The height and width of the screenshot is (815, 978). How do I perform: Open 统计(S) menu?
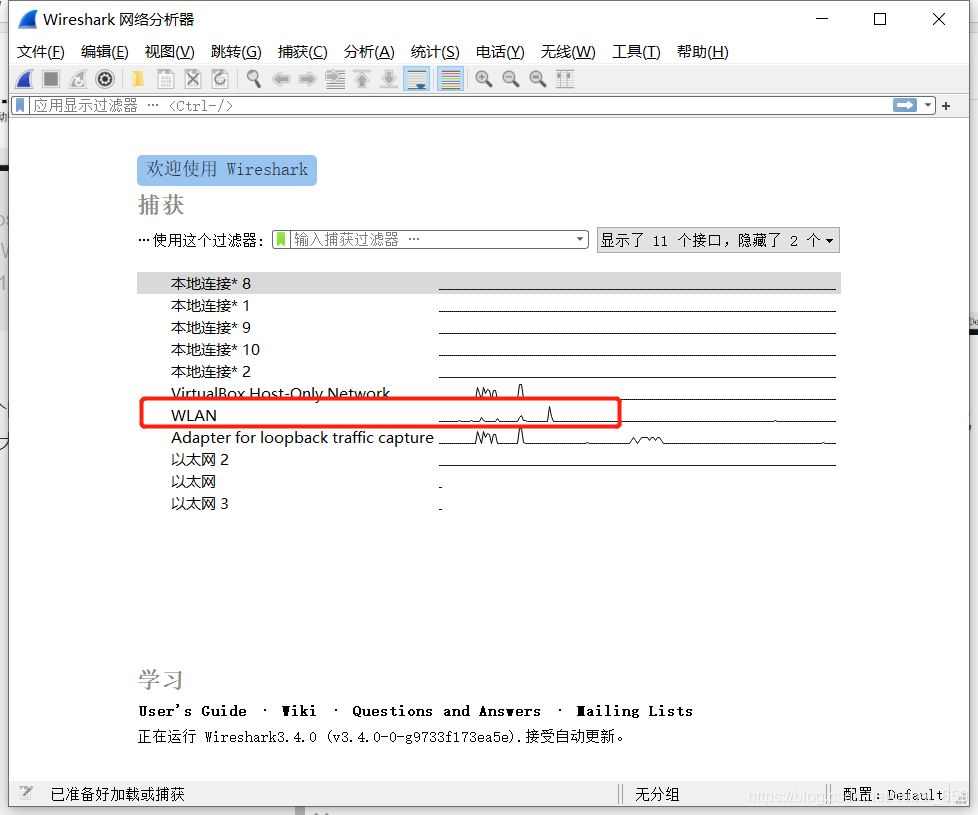pyautogui.click(x=435, y=52)
